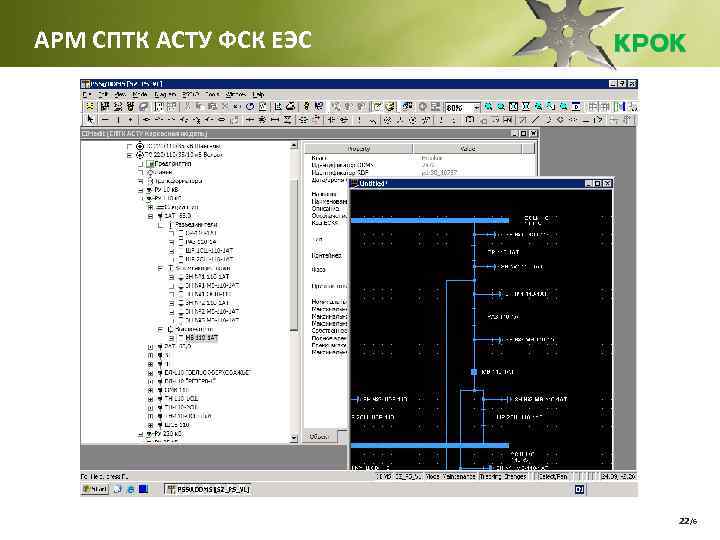Collapse the 1АТ tree node
Image resolution: width=720 pixels, height=540 pixels.
[x=150, y=216]
